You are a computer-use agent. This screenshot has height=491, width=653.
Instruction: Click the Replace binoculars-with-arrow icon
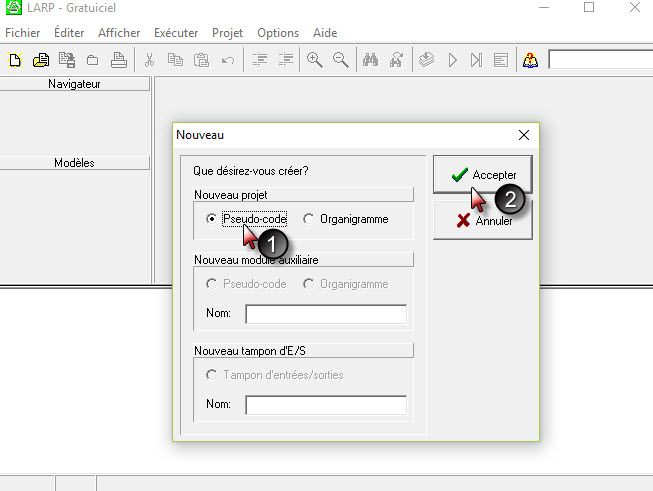tap(396, 60)
